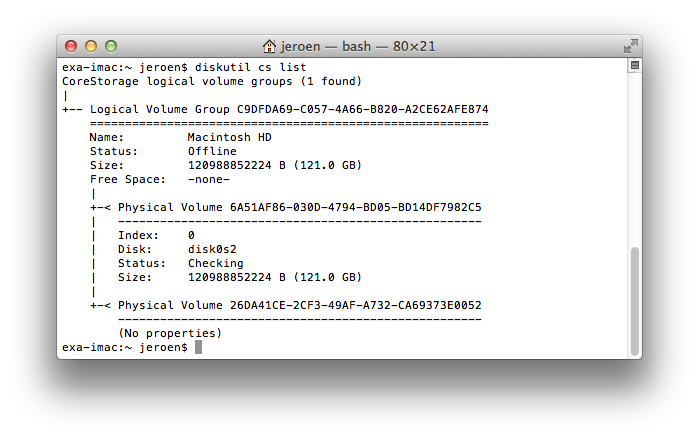Click the 'Checking' status value
This screenshot has height=438, width=699.
pyautogui.click(x=216, y=263)
